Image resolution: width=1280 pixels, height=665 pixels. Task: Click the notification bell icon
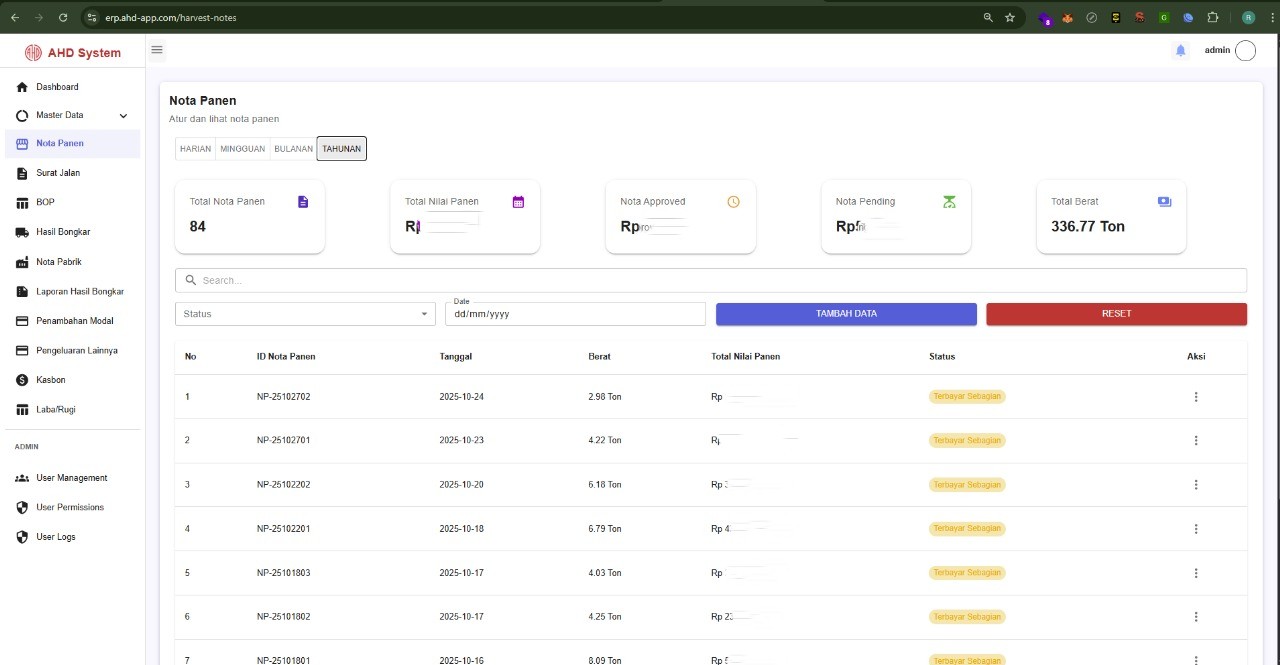pos(1180,51)
